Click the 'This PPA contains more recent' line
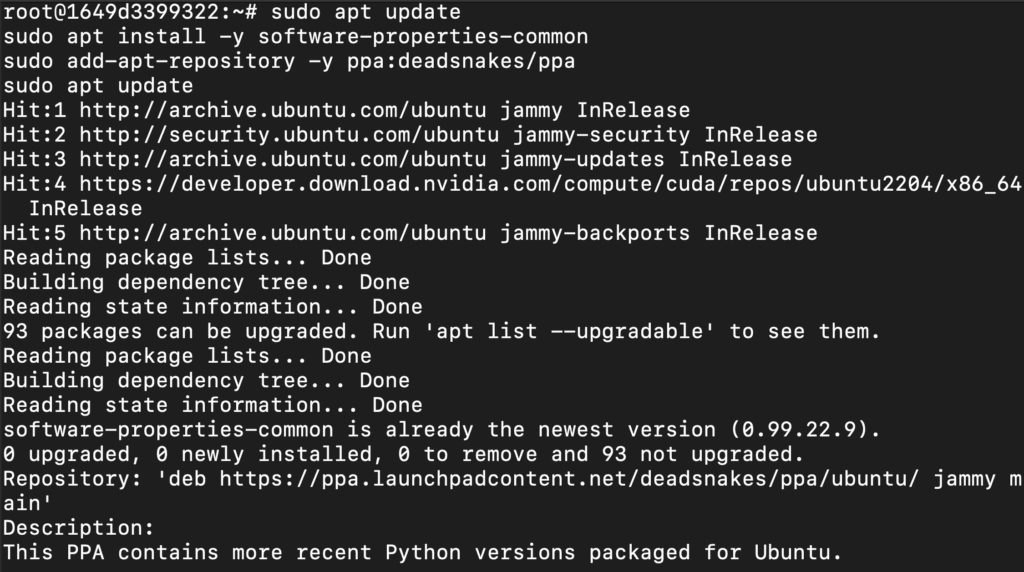1024x572 pixels. [x=422, y=552]
